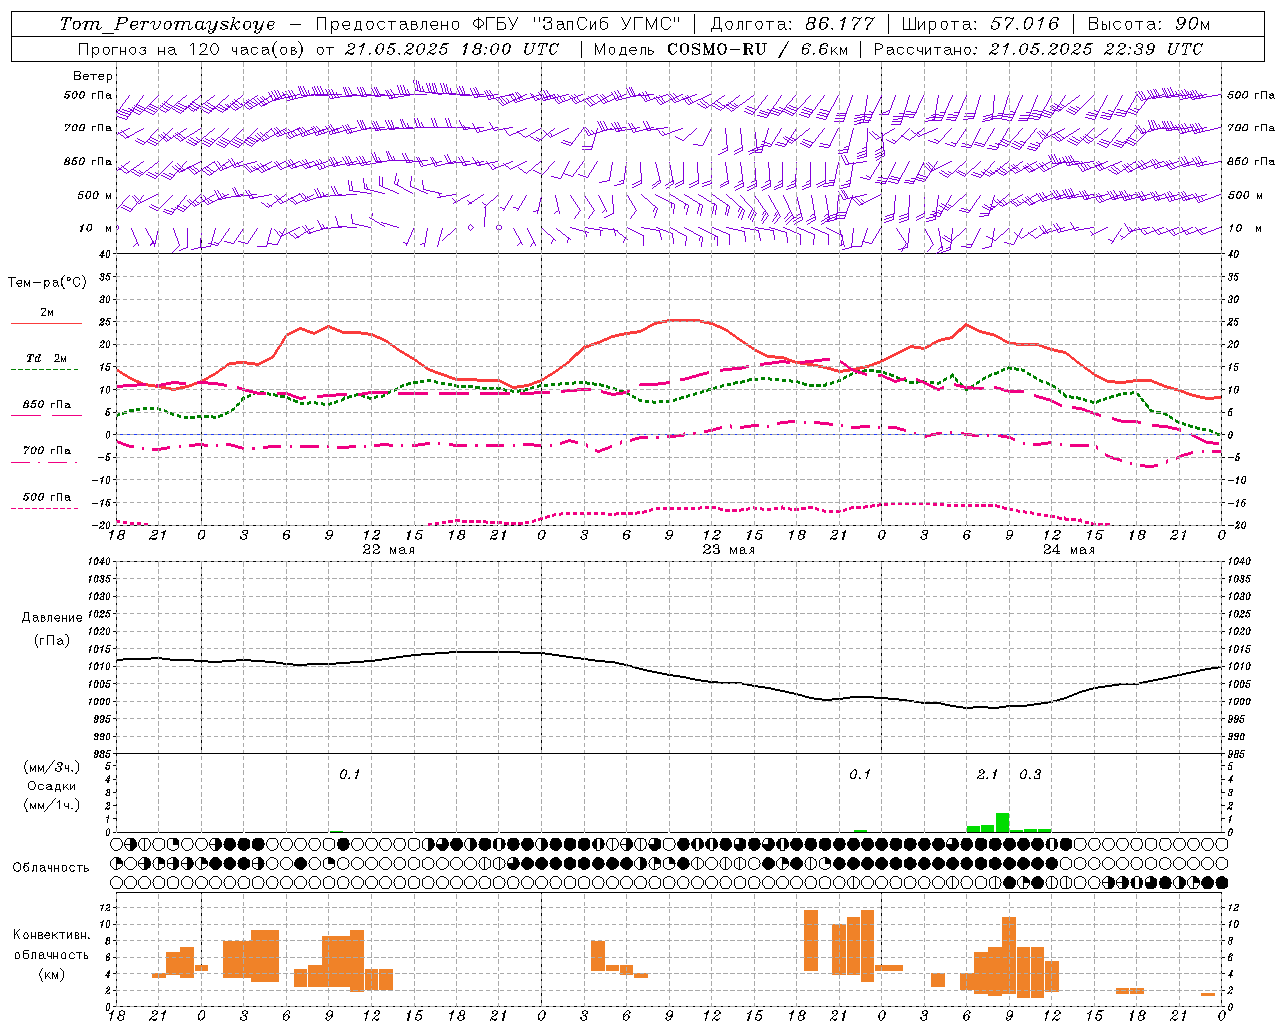Click the (км) unit label under облачность
Viewport: 1280px width, 1024px height.
52,974
